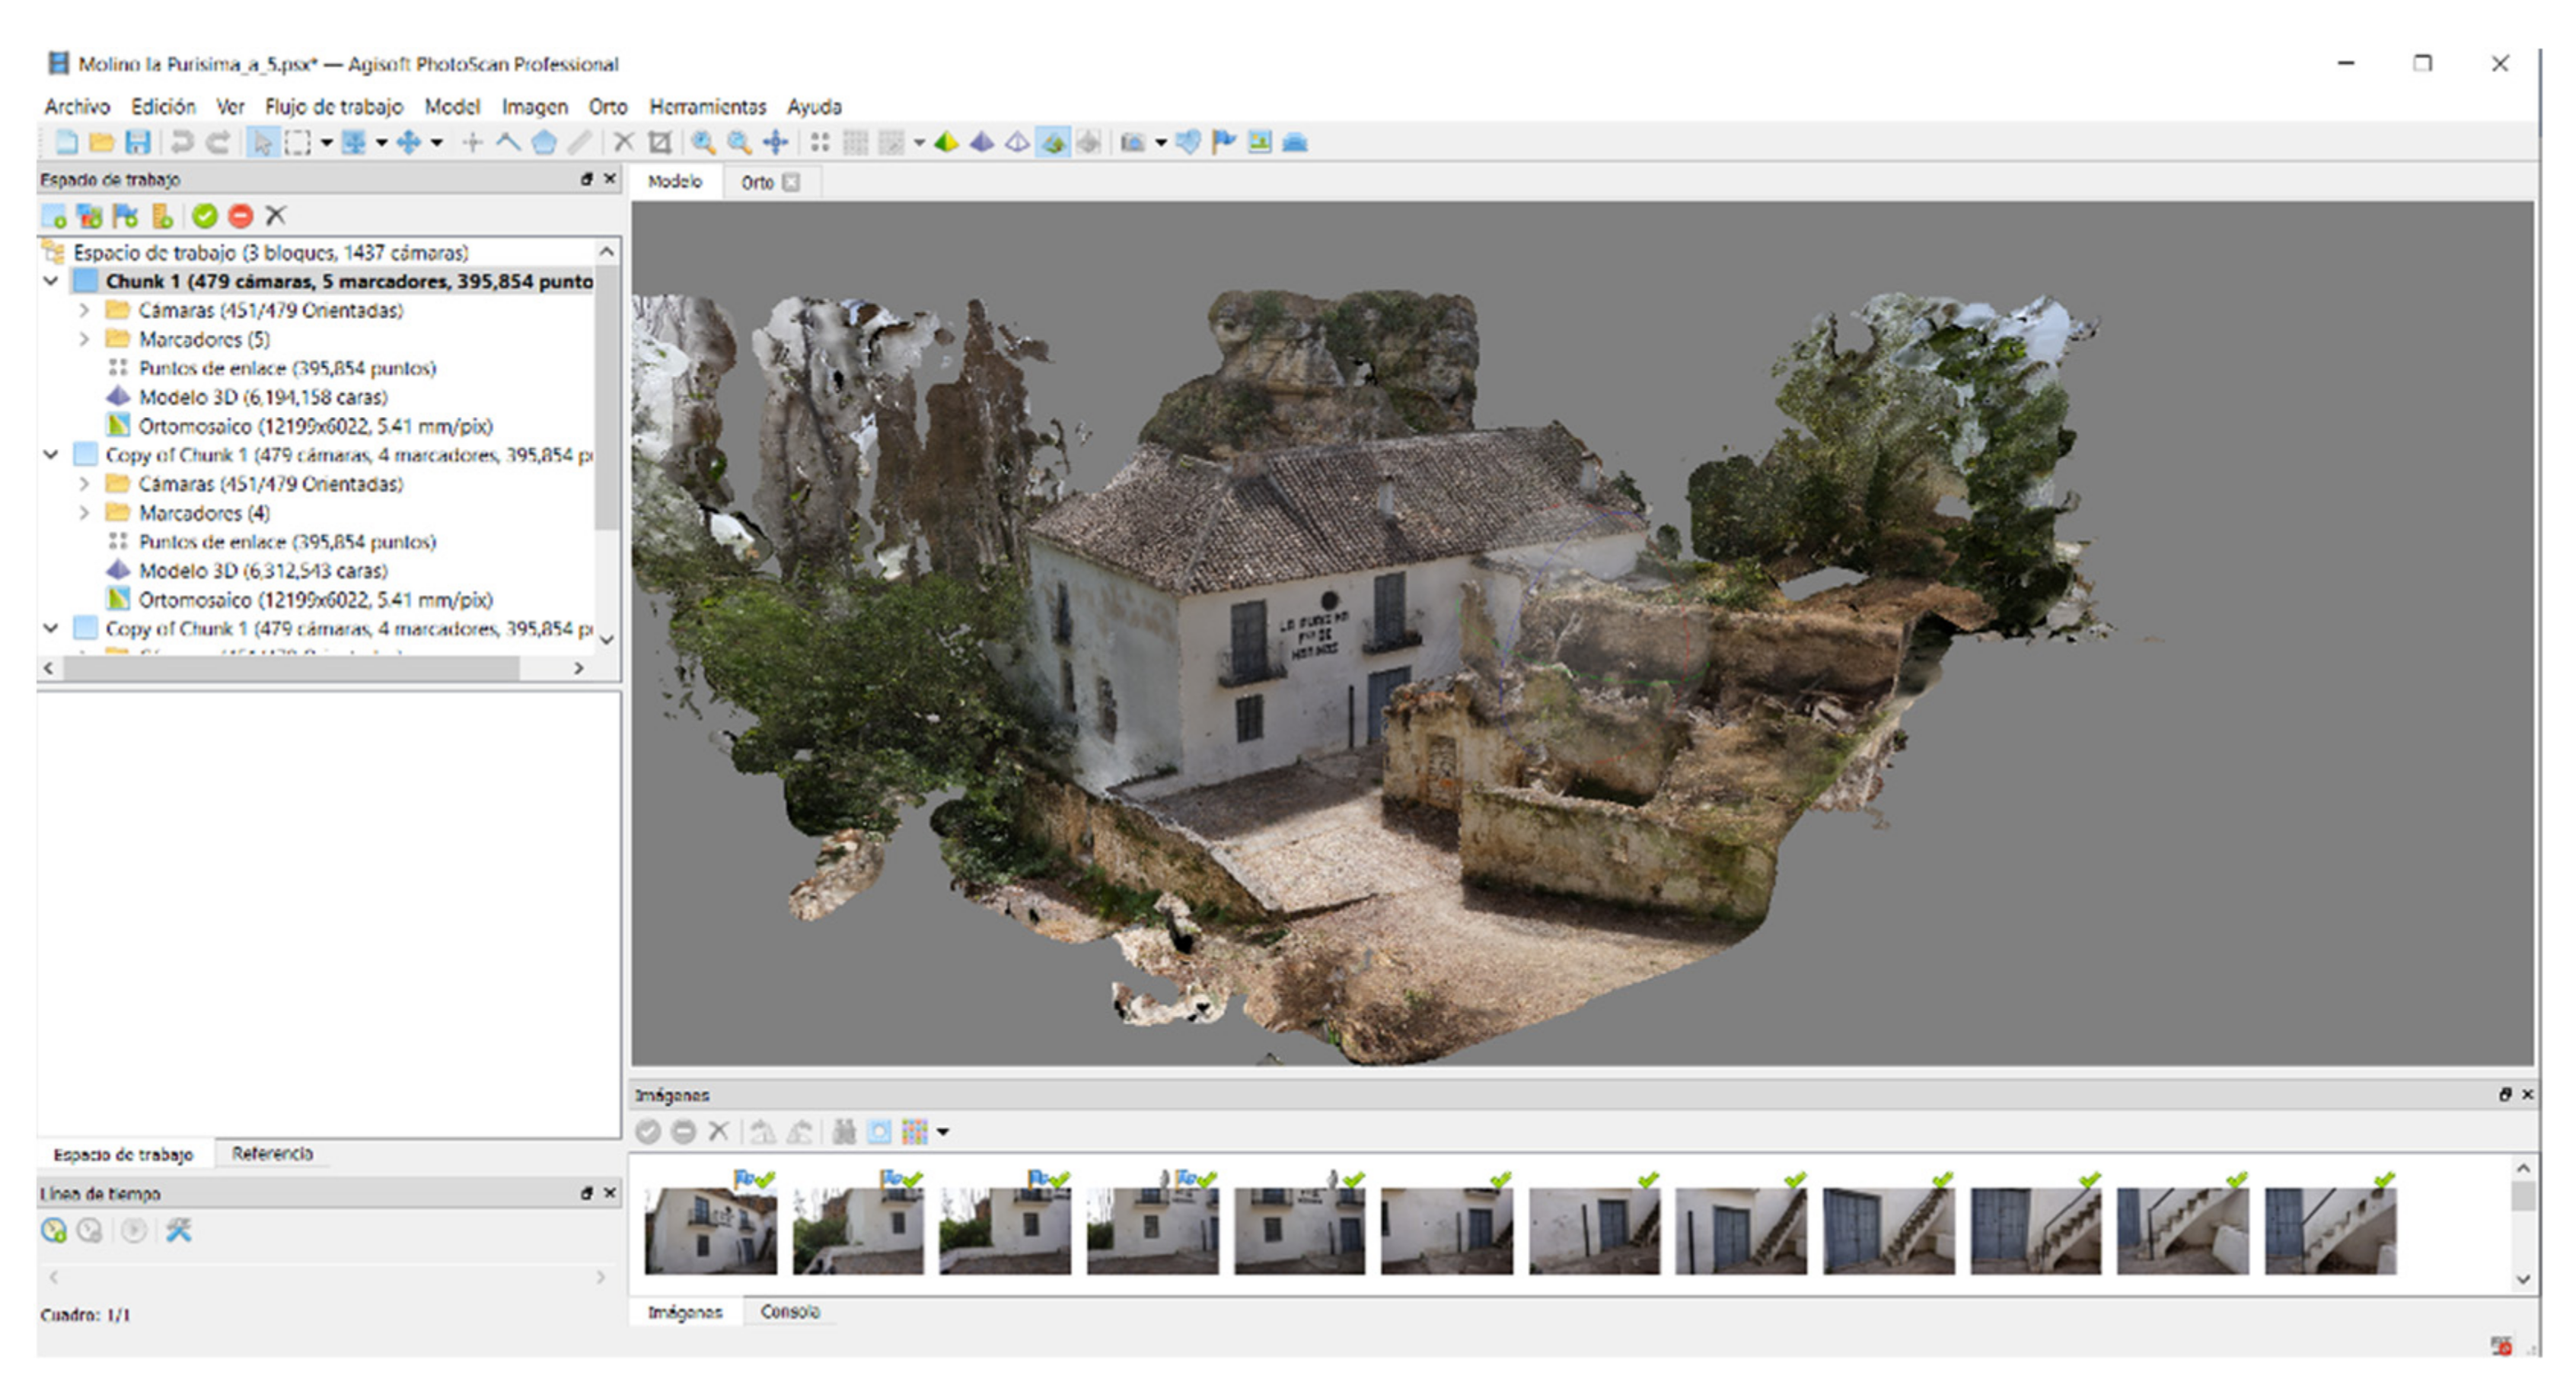The height and width of the screenshot is (1388, 2576).
Task: Click the crop selection icon
Action: coord(659,142)
